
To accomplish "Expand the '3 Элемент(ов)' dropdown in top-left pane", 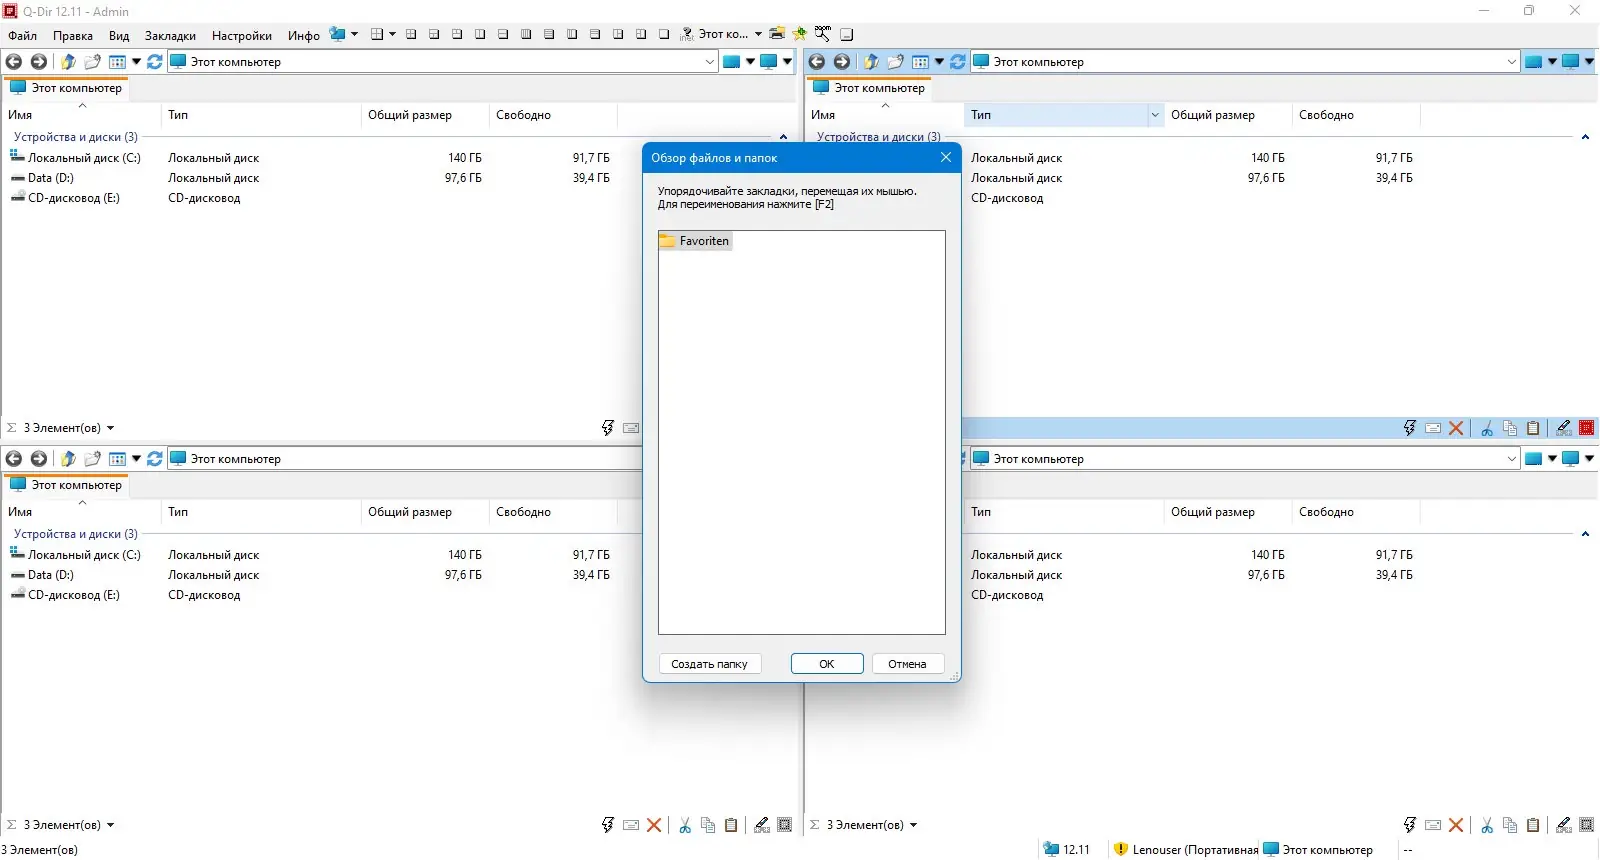I will 110,428.
